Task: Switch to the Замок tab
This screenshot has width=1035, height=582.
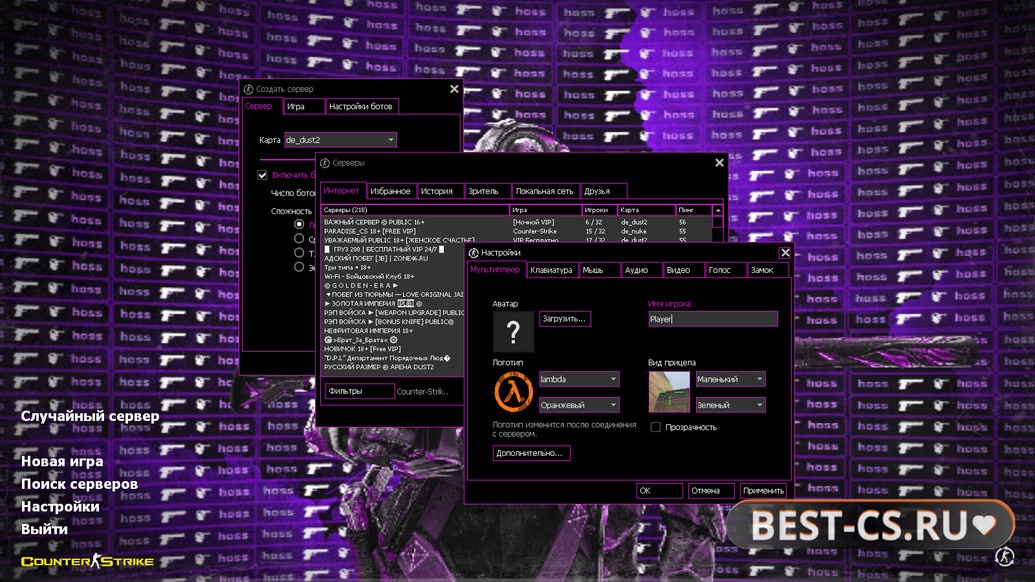Action: pyautogui.click(x=767, y=270)
